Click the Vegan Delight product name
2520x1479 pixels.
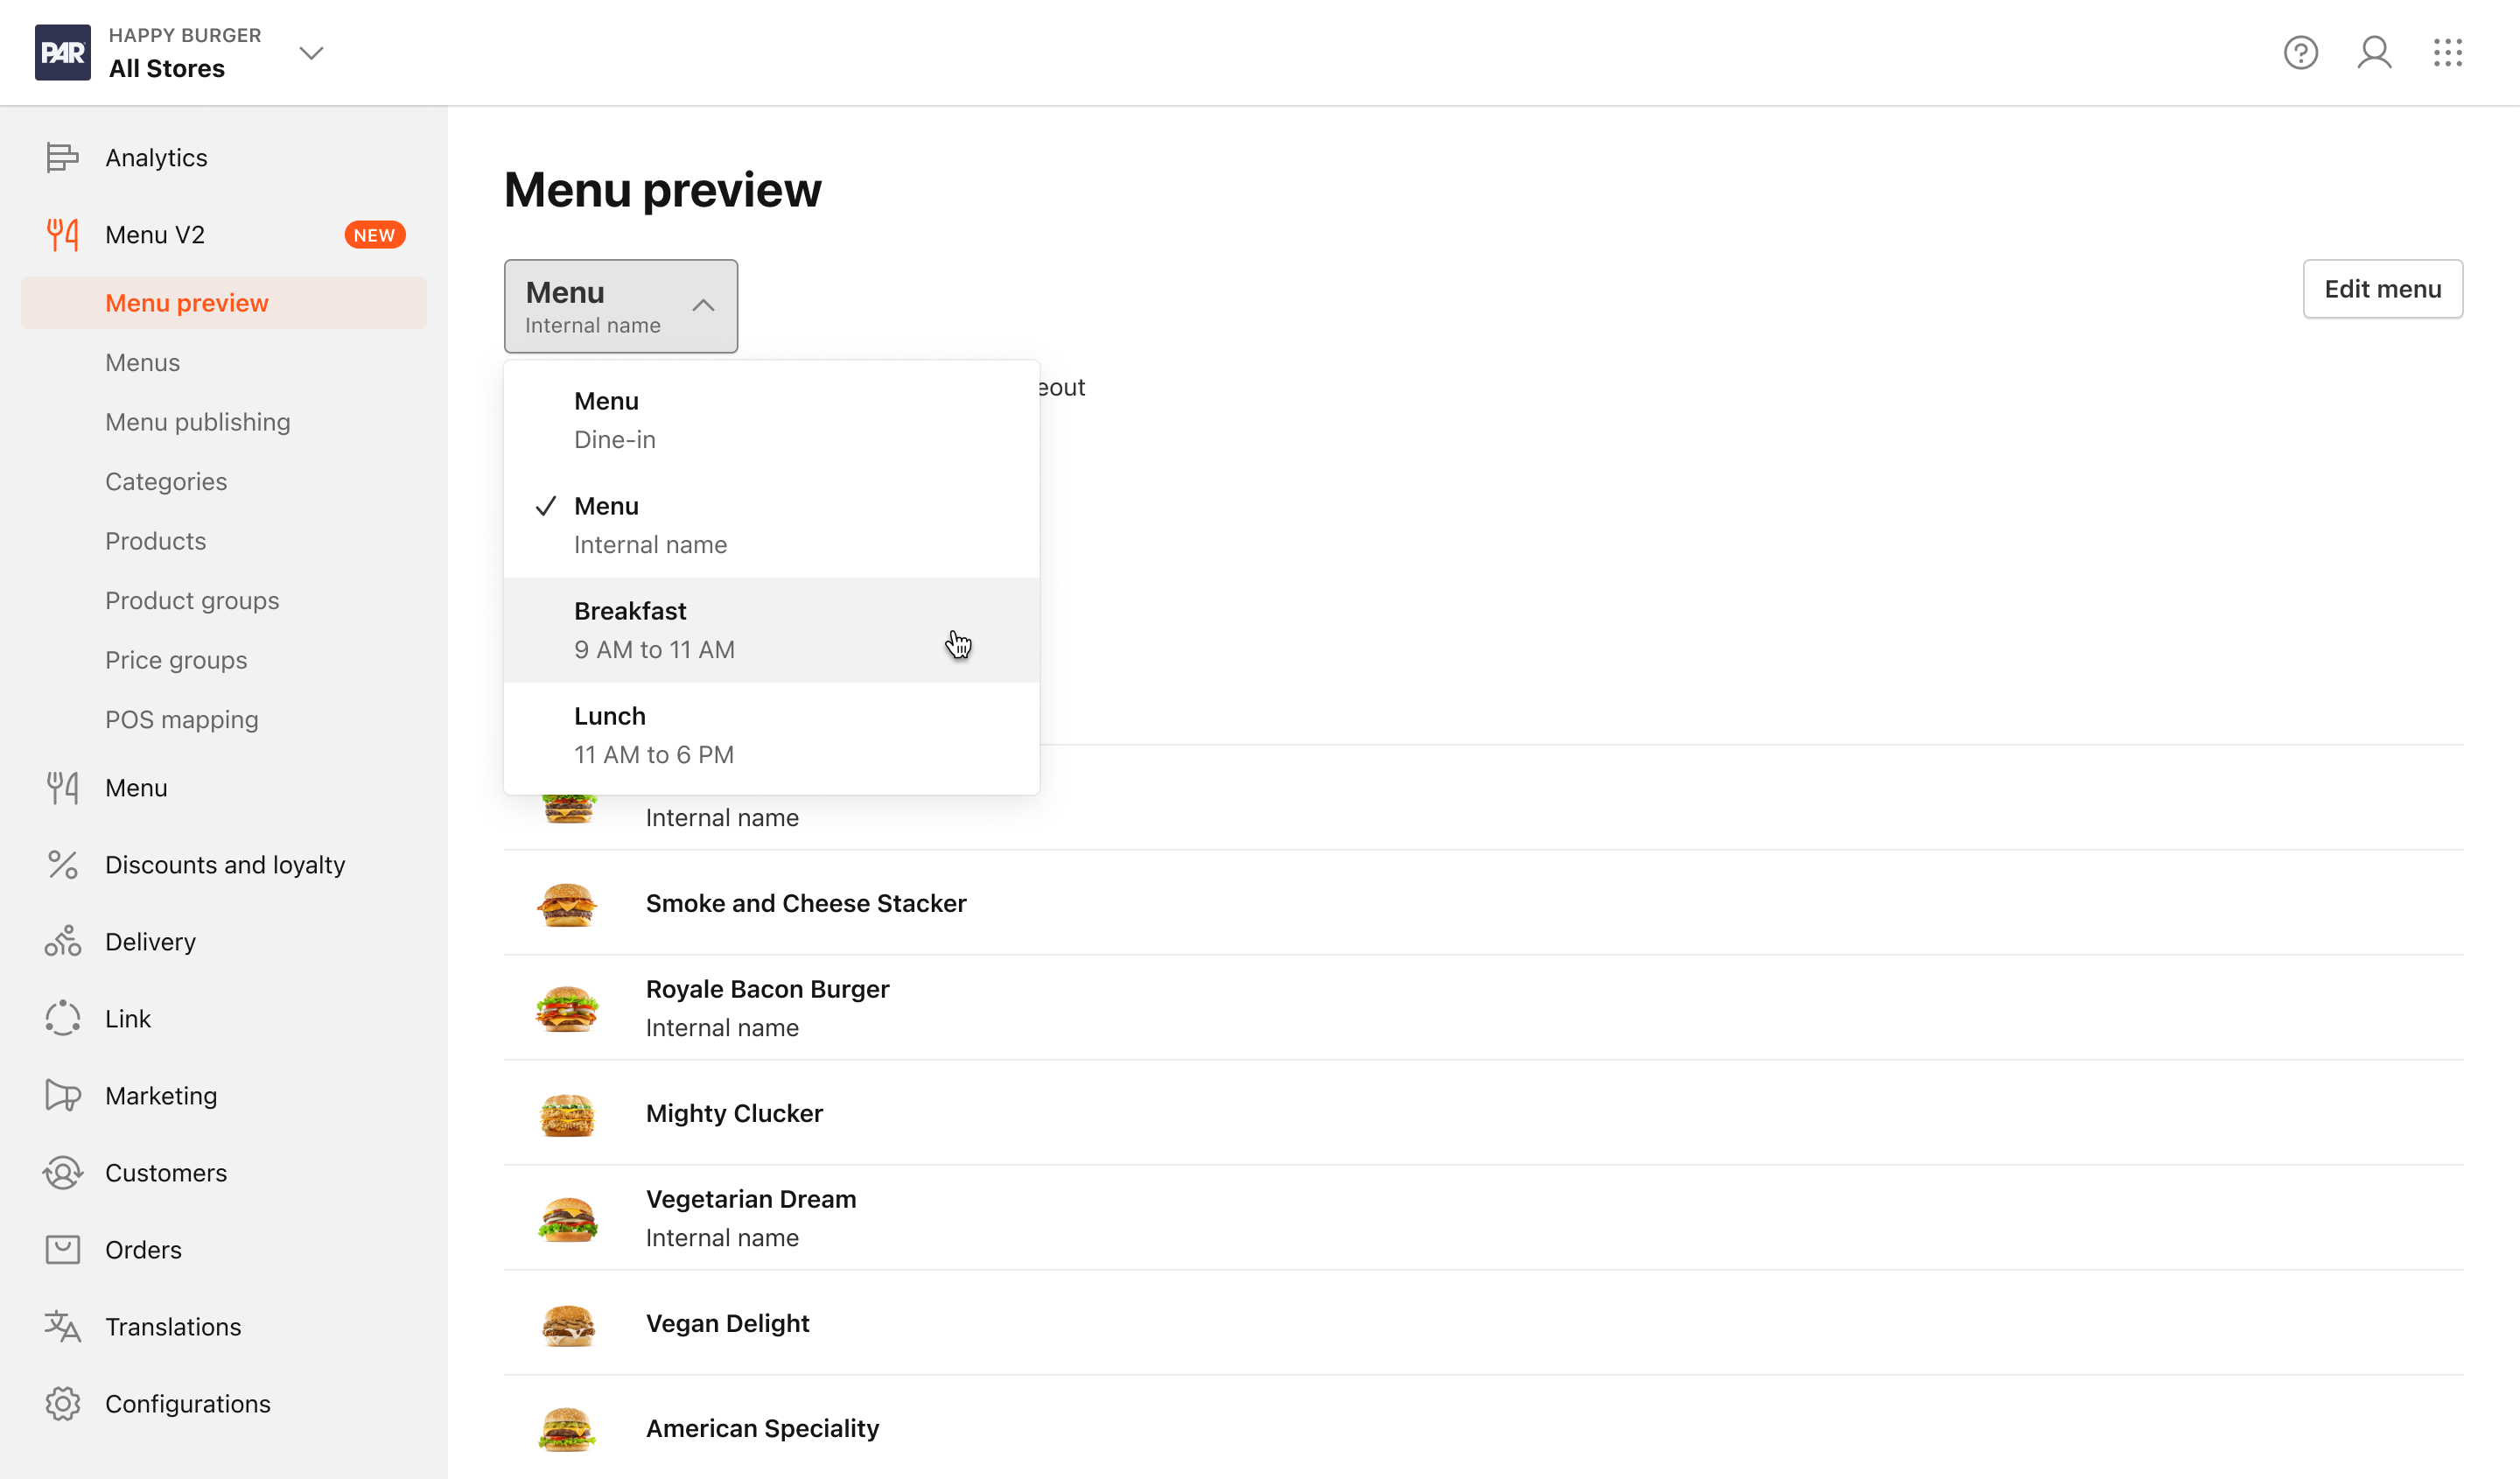point(727,1323)
